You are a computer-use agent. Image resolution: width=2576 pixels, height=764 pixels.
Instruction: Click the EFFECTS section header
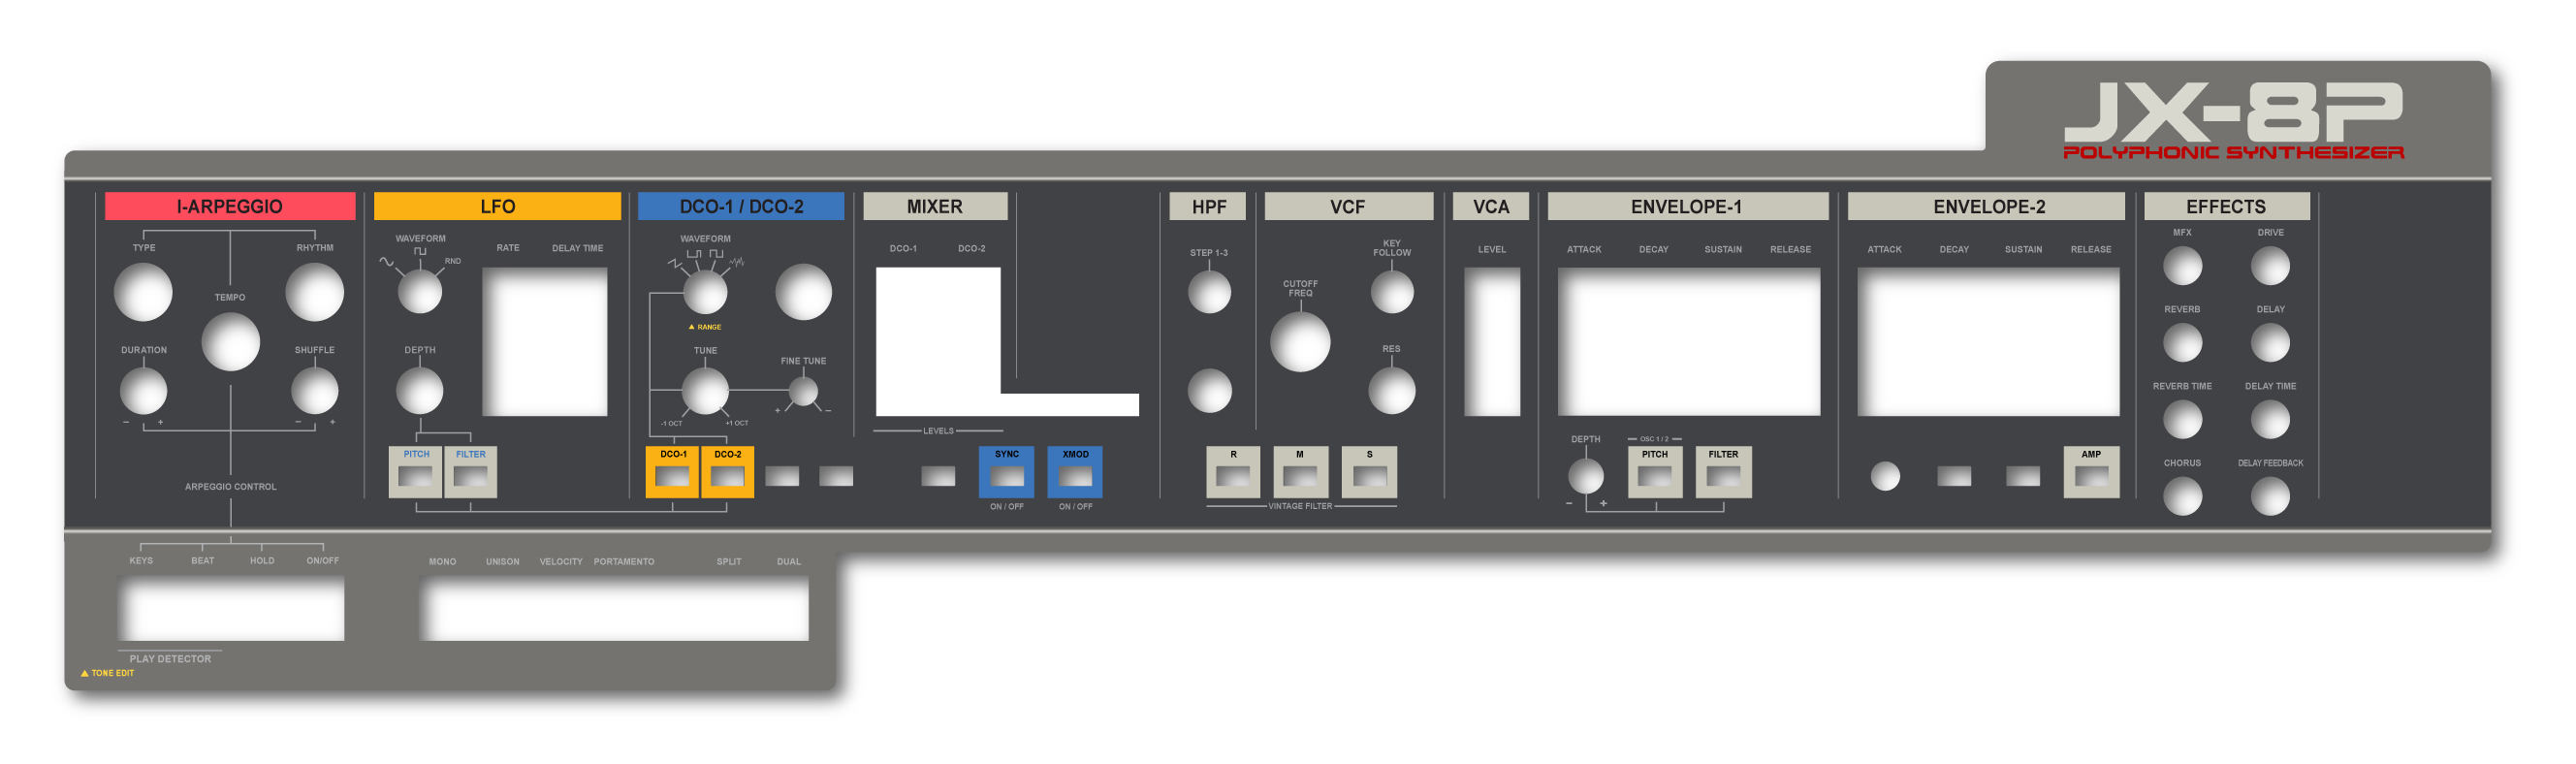[2226, 206]
